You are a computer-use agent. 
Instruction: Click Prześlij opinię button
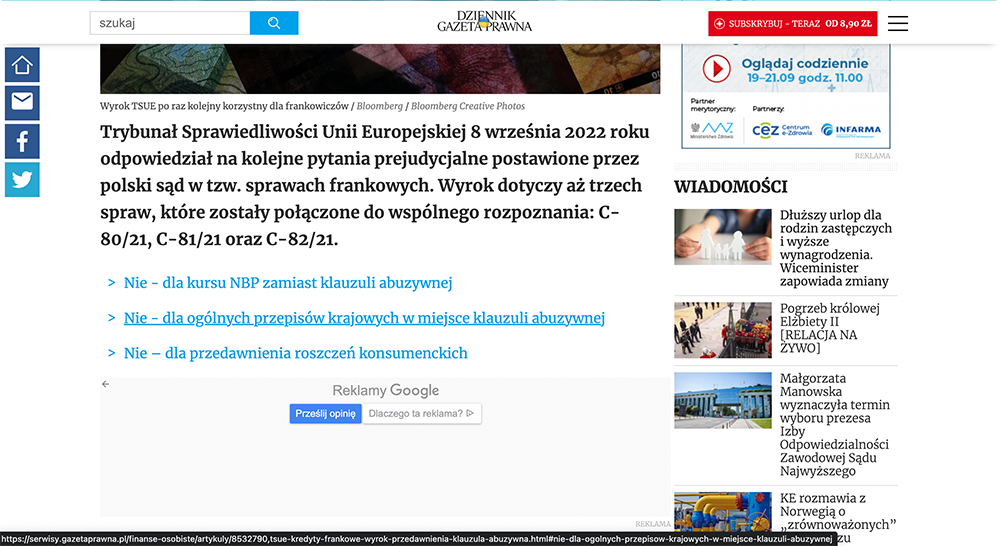click(325, 413)
